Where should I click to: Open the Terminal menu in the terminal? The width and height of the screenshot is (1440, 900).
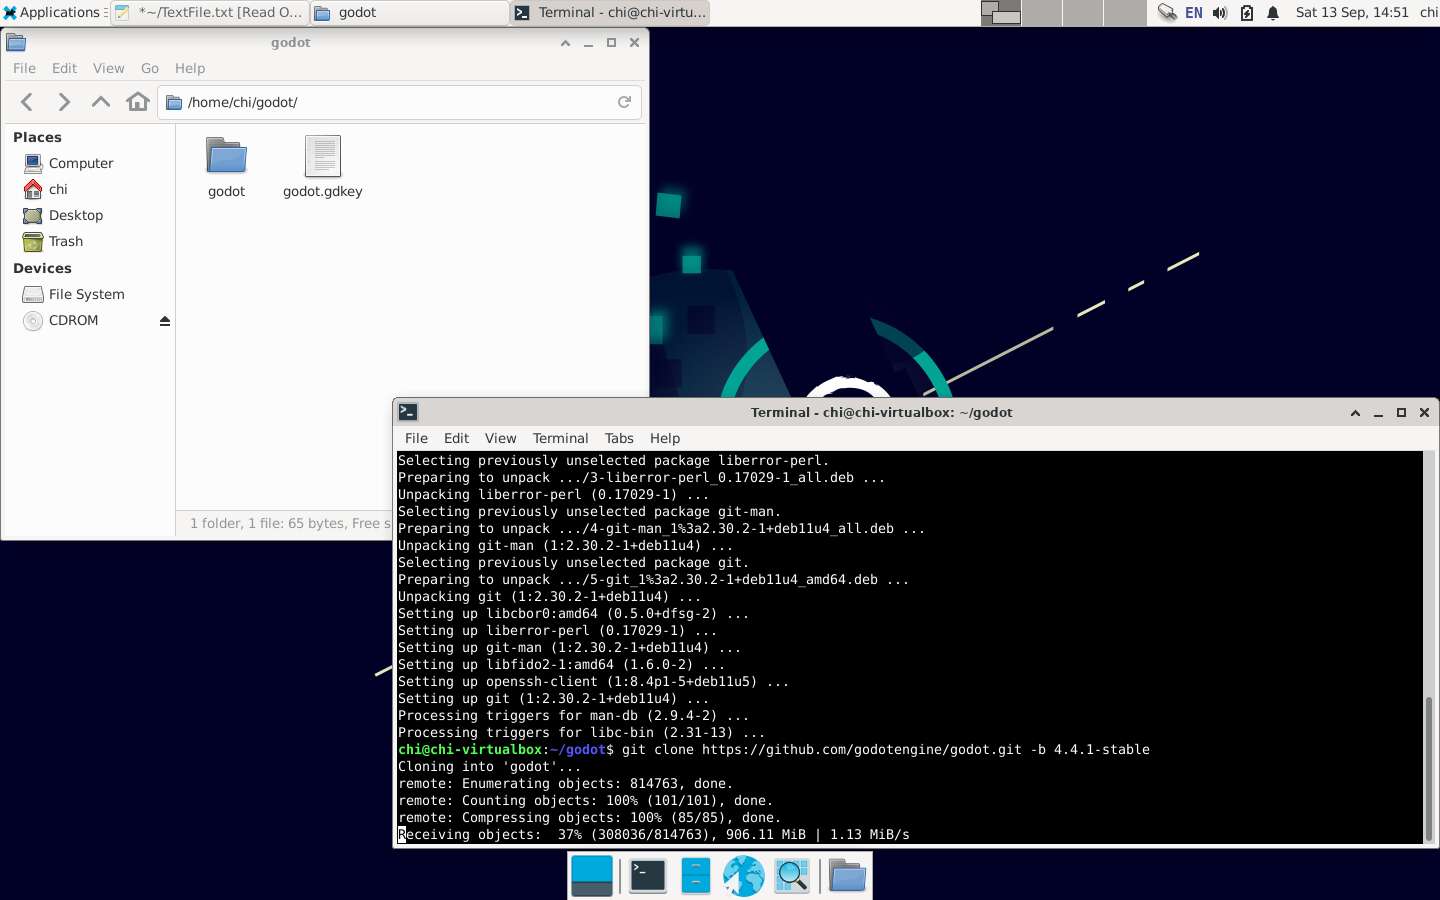click(560, 438)
